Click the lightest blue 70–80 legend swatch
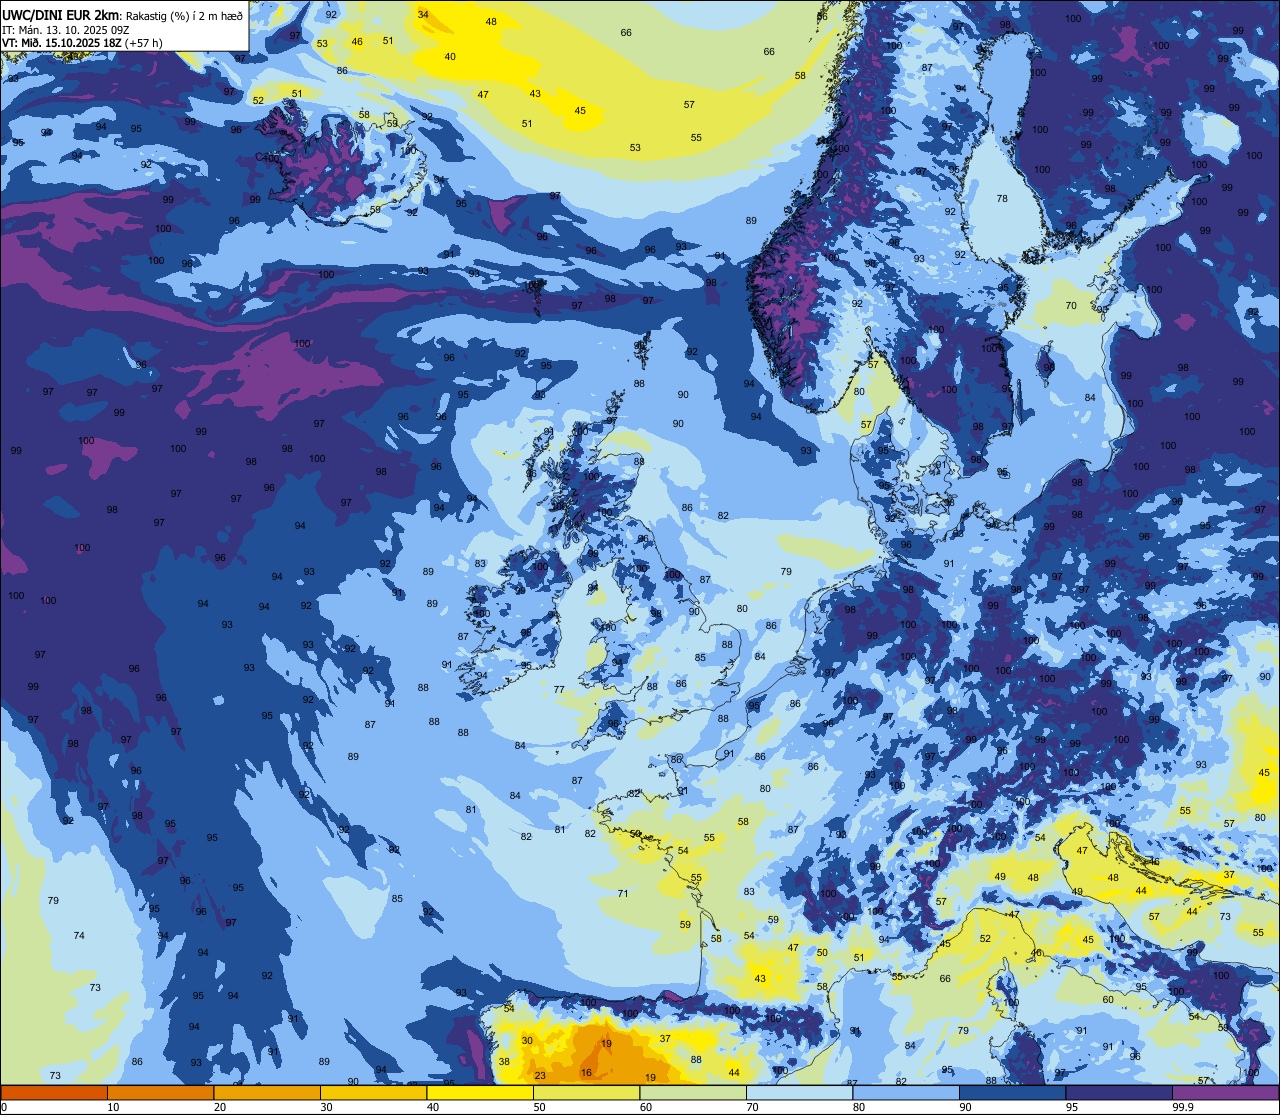The width and height of the screenshot is (1280, 1115). (x=799, y=1092)
